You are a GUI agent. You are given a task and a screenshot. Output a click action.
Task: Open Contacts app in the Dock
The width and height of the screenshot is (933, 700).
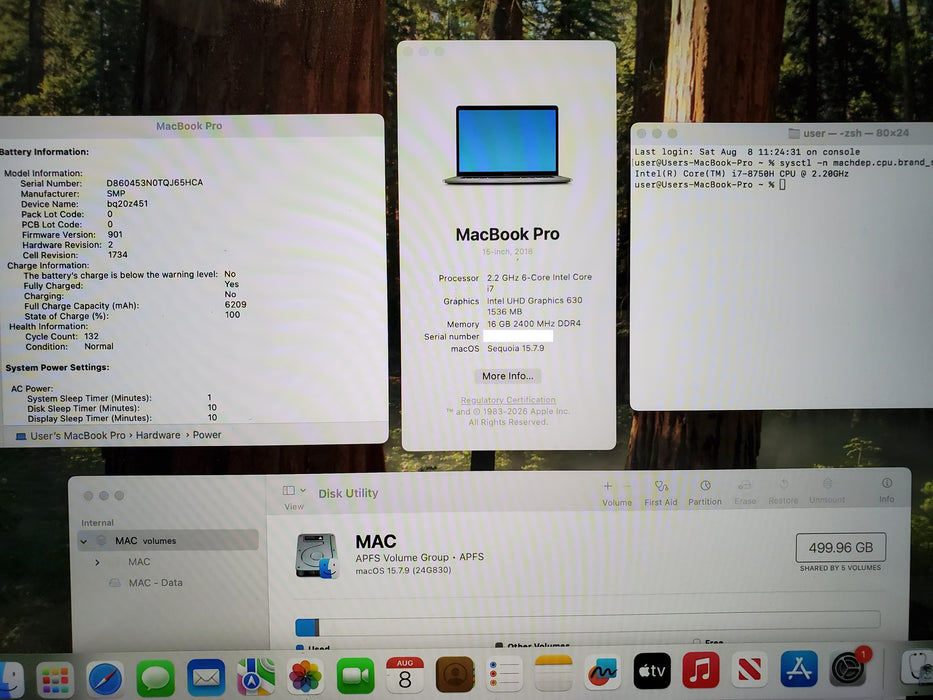coord(455,674)
